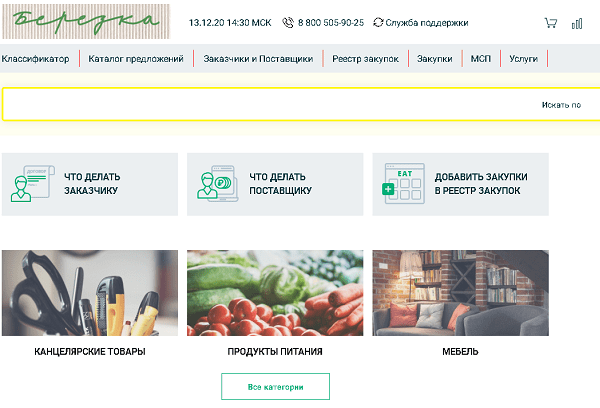Click the Березка logo
This screenshot has width=600, height=408.
[86, 21]
